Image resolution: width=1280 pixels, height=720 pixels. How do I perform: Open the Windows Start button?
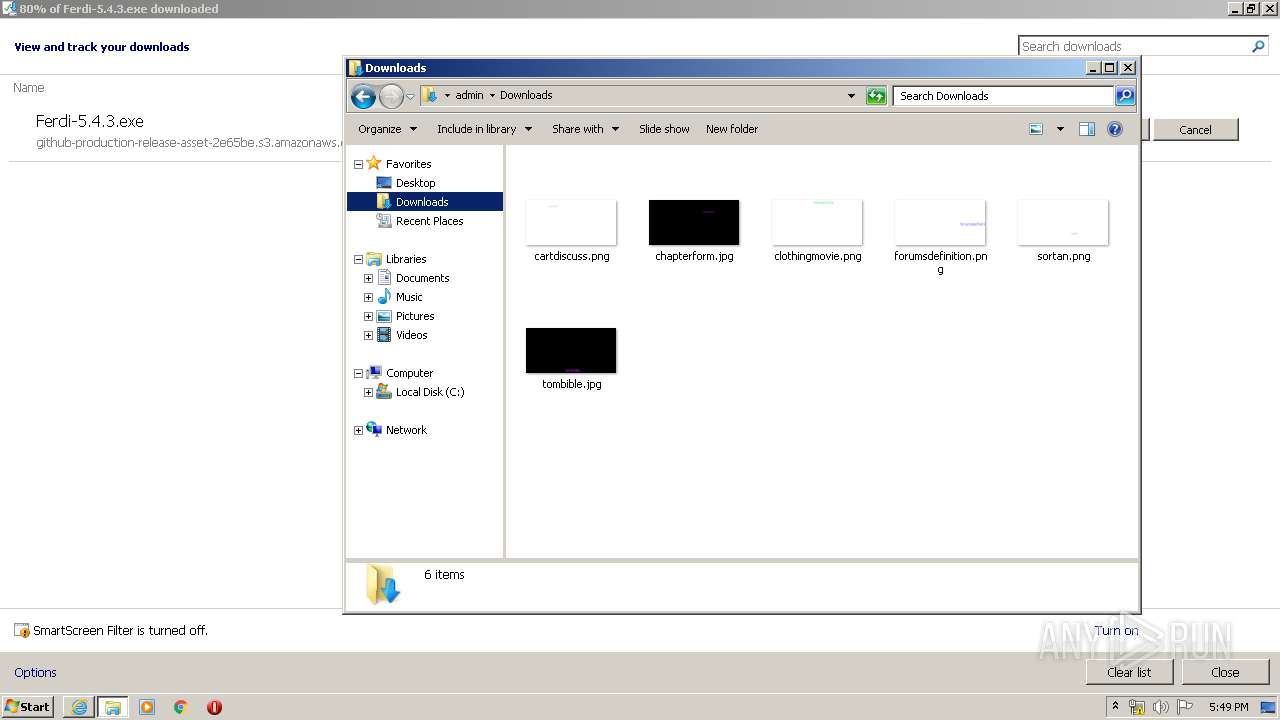[28, 706]
